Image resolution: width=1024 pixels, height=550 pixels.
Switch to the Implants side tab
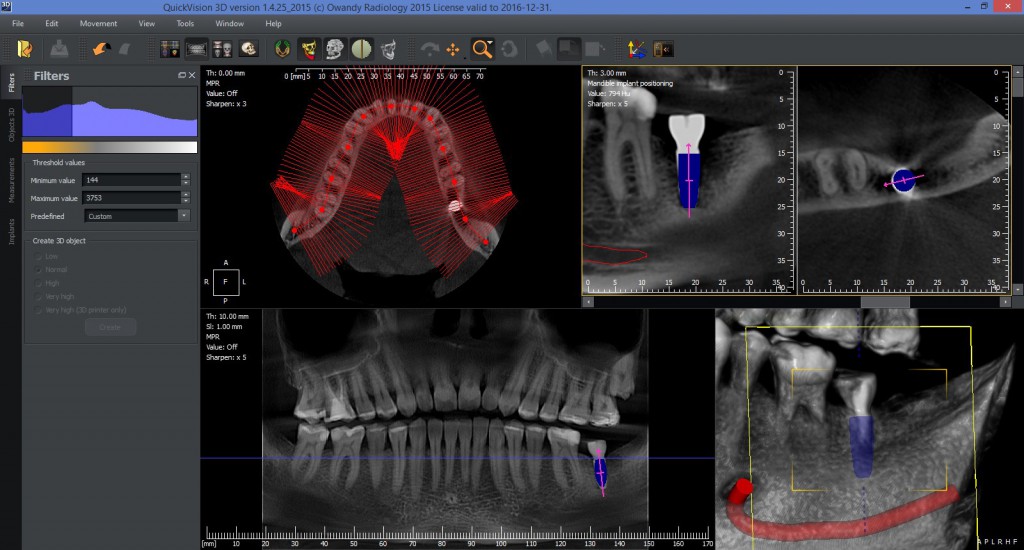click(12, 232)
